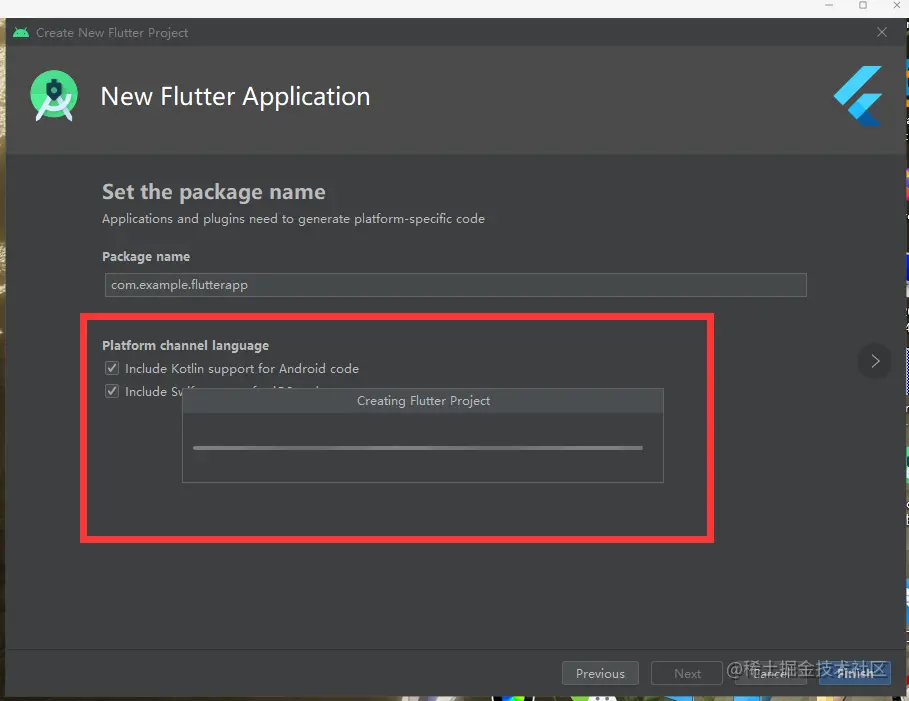909x701 pixels.
Task: Toggle the Include Swift support checkbox
Action: pyautogui.click(x=112, y=391)
